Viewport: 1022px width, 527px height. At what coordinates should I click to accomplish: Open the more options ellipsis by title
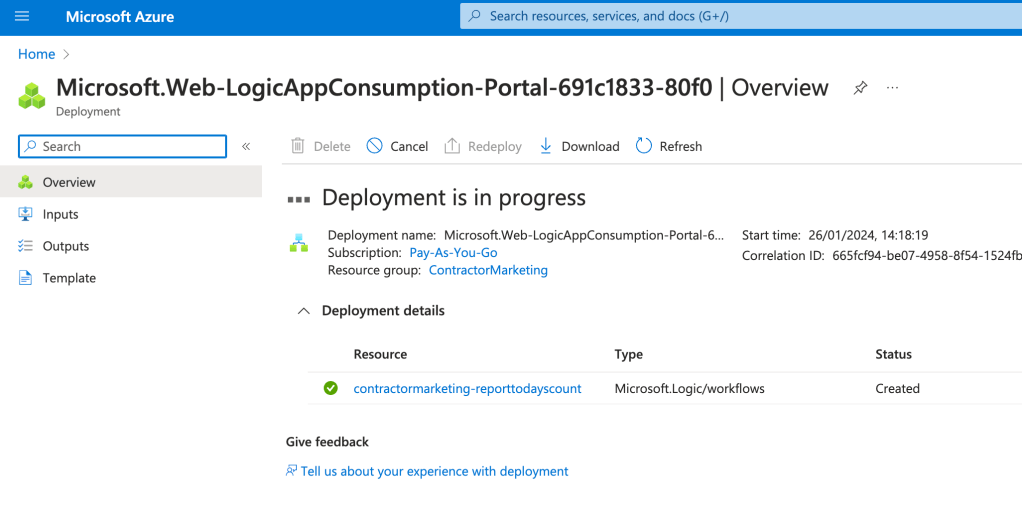[x=892, y=87]
